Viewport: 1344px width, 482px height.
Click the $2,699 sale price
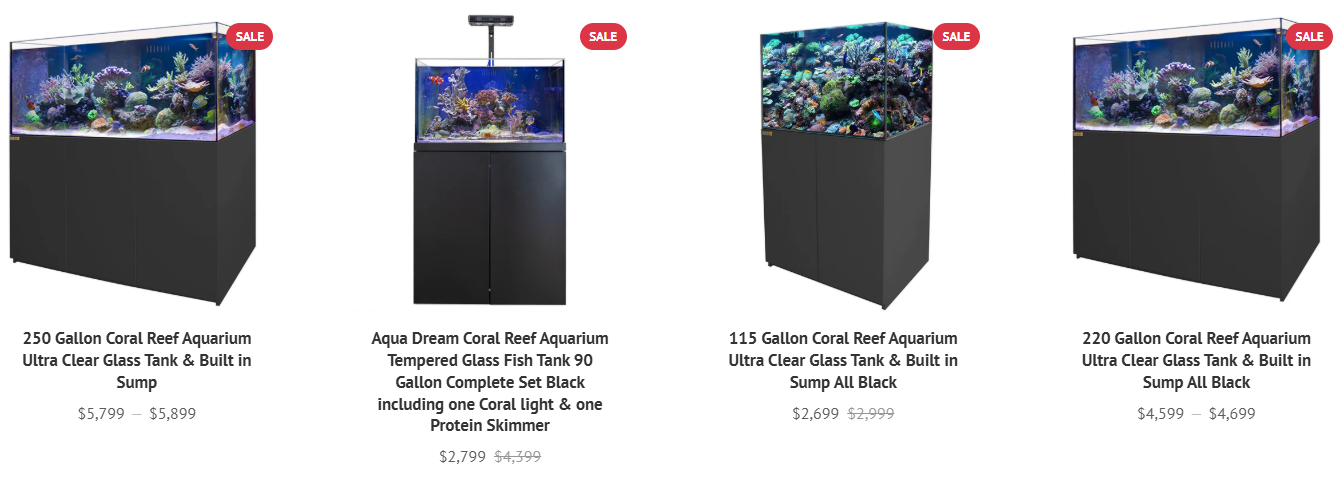816,413
